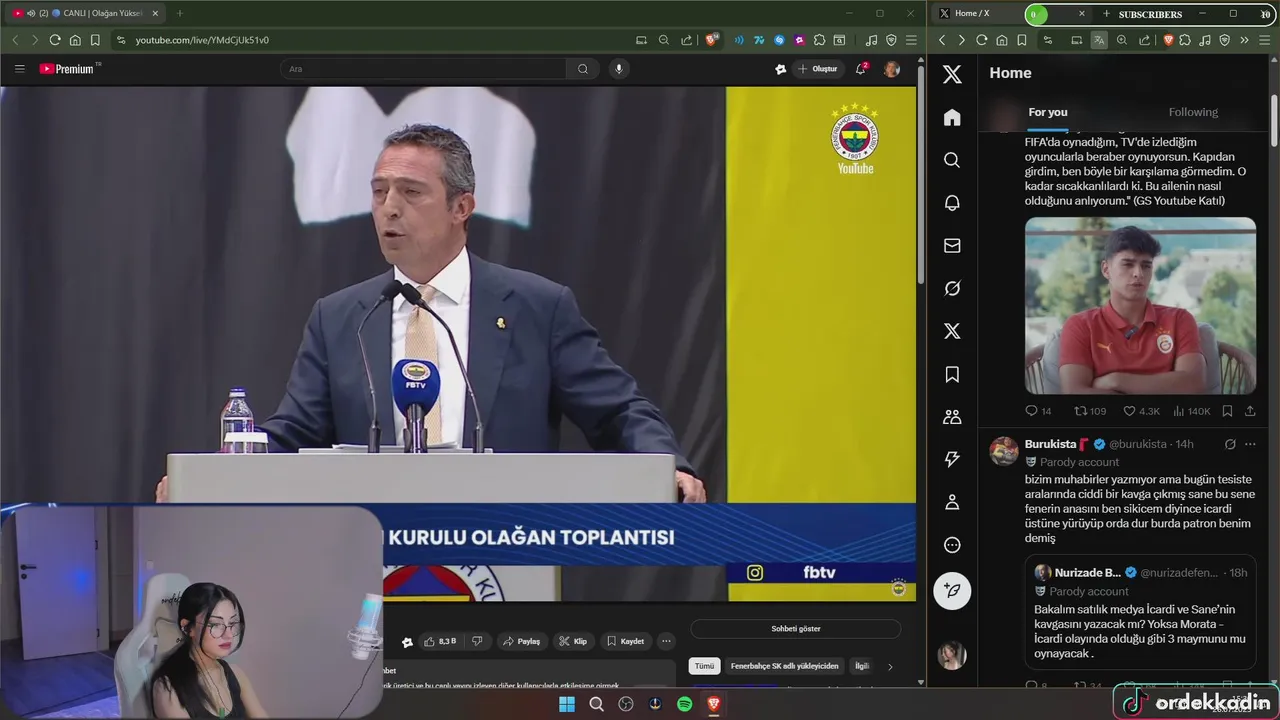Screen dimensions: 1280x720
Task: Open more options on Burukista tweet
Action: [1250, 444]
